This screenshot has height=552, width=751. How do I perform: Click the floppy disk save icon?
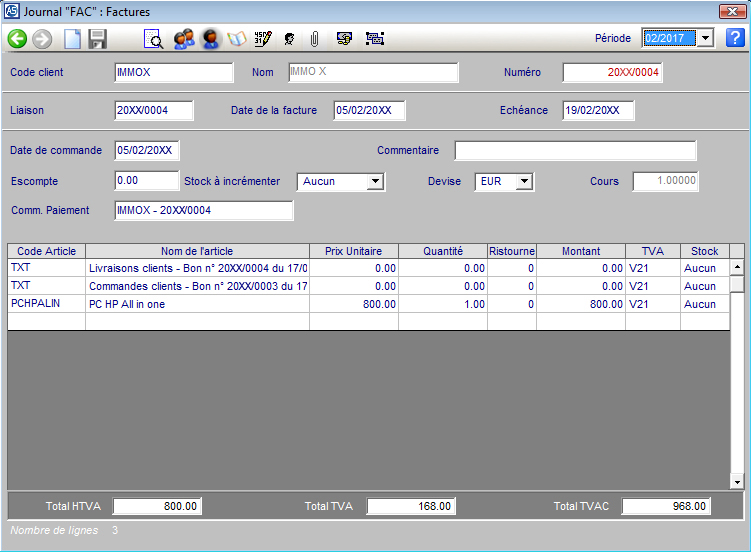97,39
